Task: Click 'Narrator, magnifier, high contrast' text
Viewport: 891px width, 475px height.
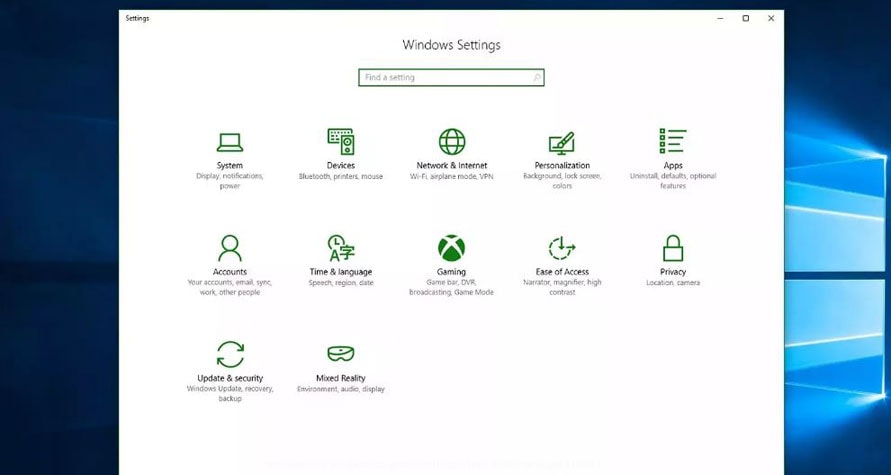Action: coord(562,288)
